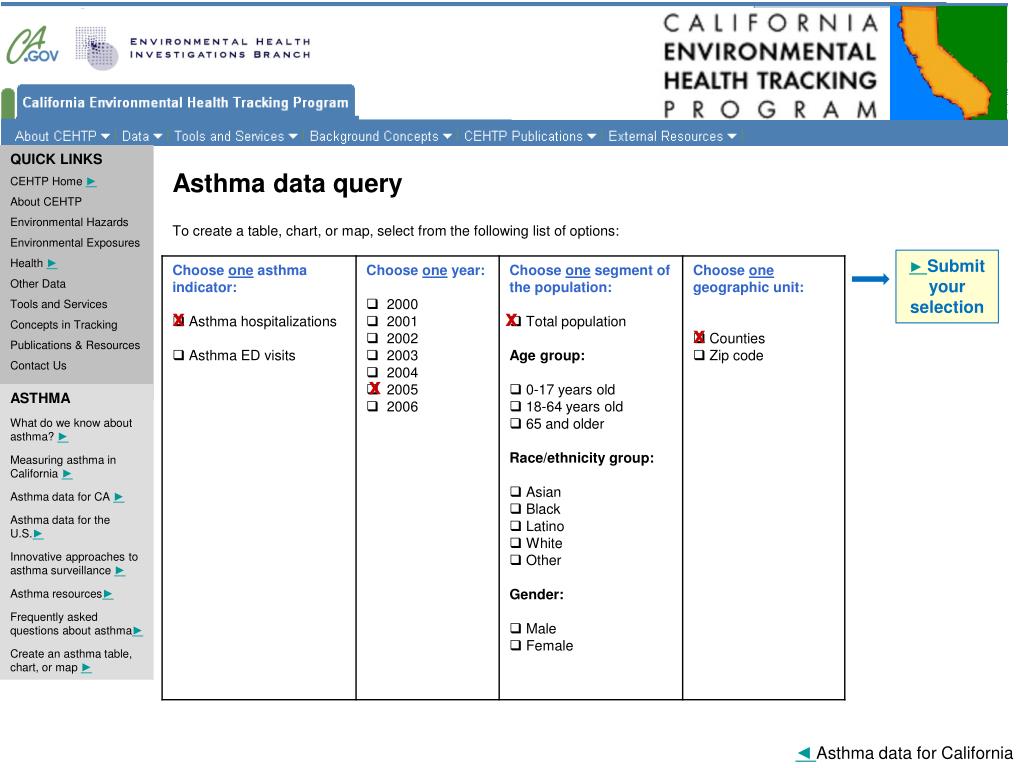Check the Other race/ethnicity checkbox

click(515, 560)
